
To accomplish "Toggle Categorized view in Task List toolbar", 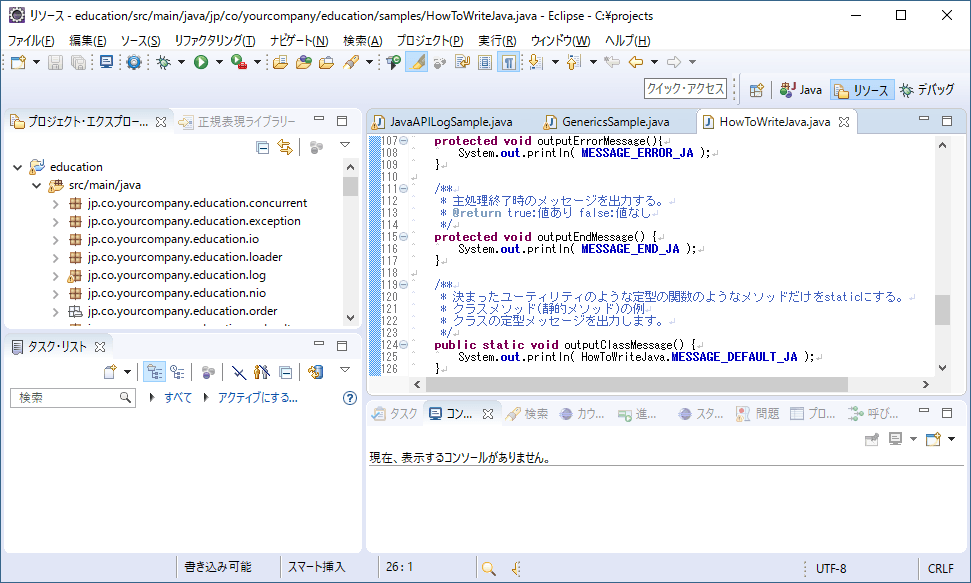I will (x=155, y=372).
